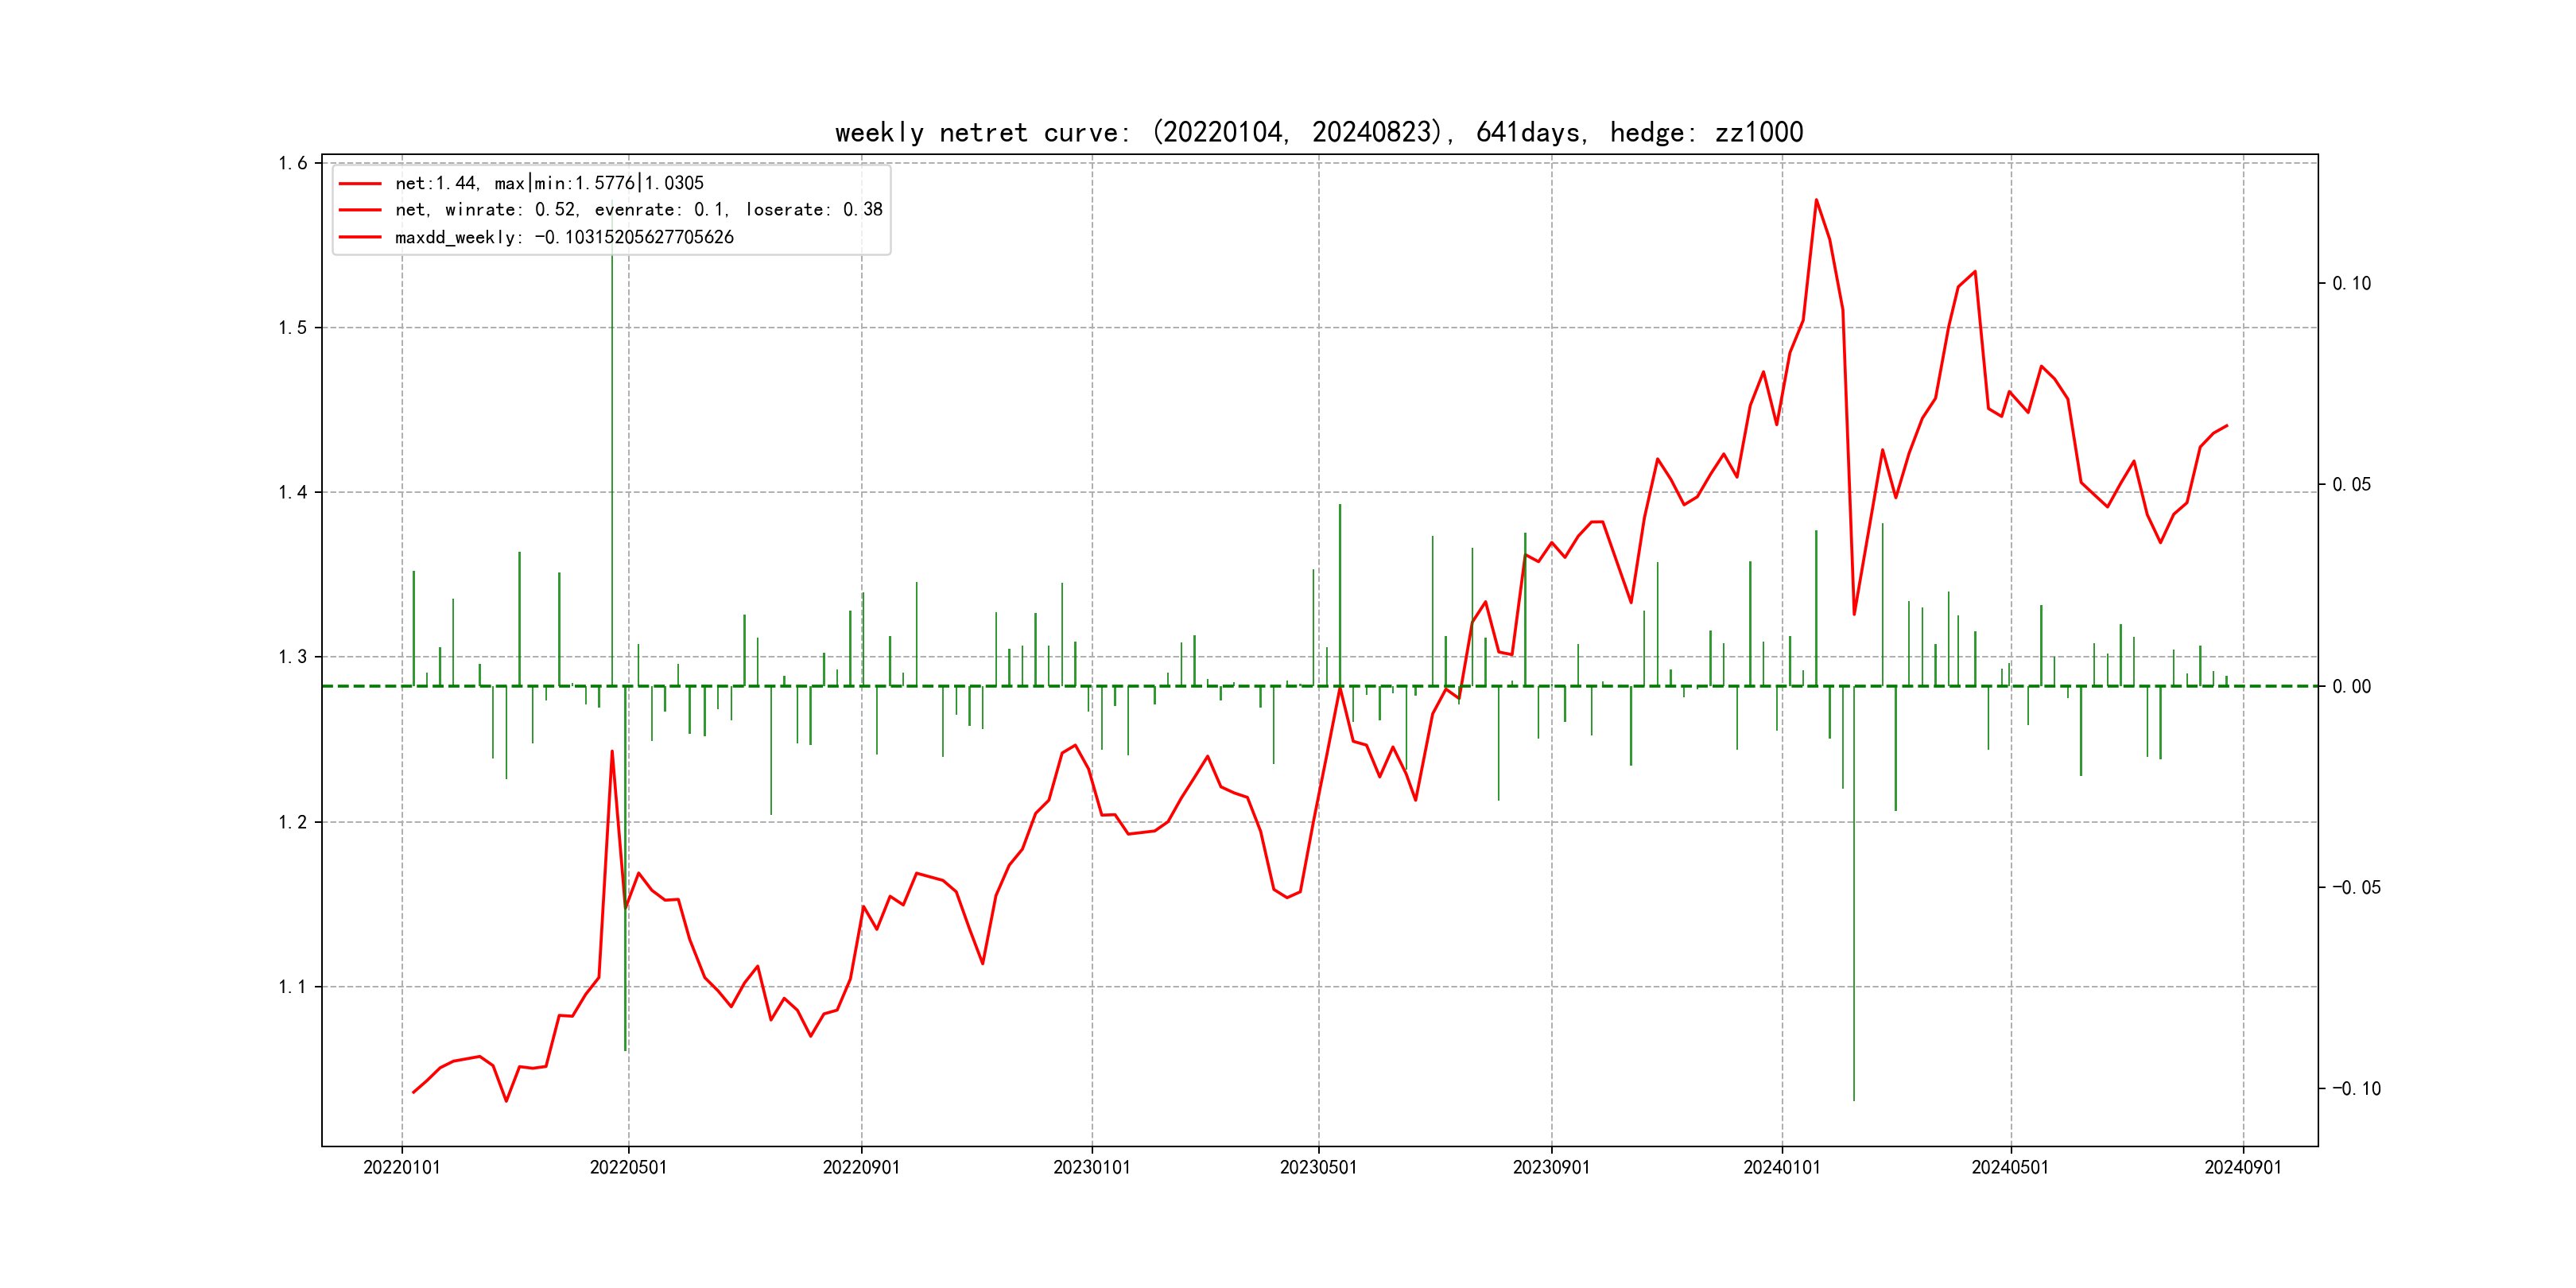Click the 1.3 left y-axis label
The width and height of the screenshot is (2576, 1288).
point(292,657)
